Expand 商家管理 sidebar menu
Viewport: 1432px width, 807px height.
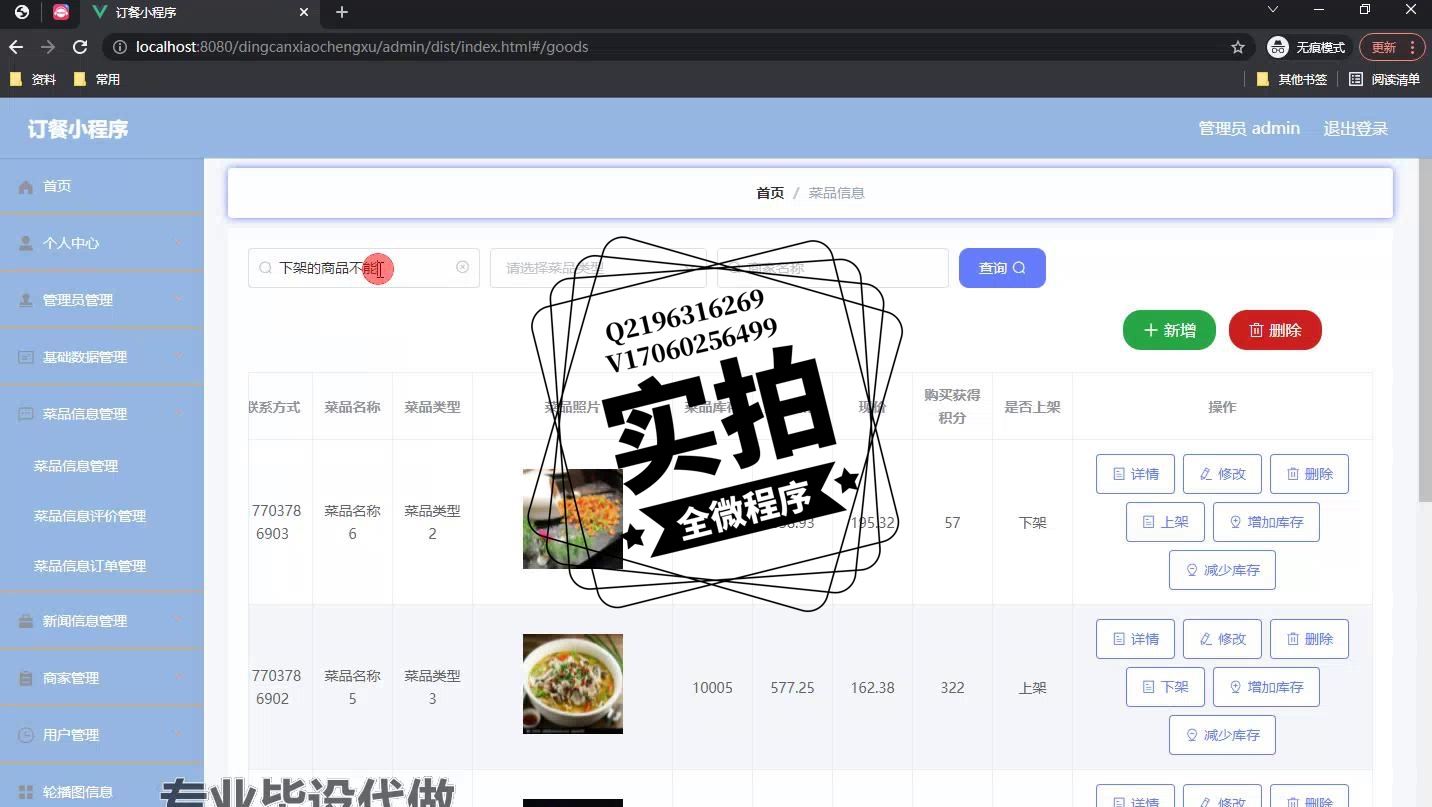pos(102,678)
